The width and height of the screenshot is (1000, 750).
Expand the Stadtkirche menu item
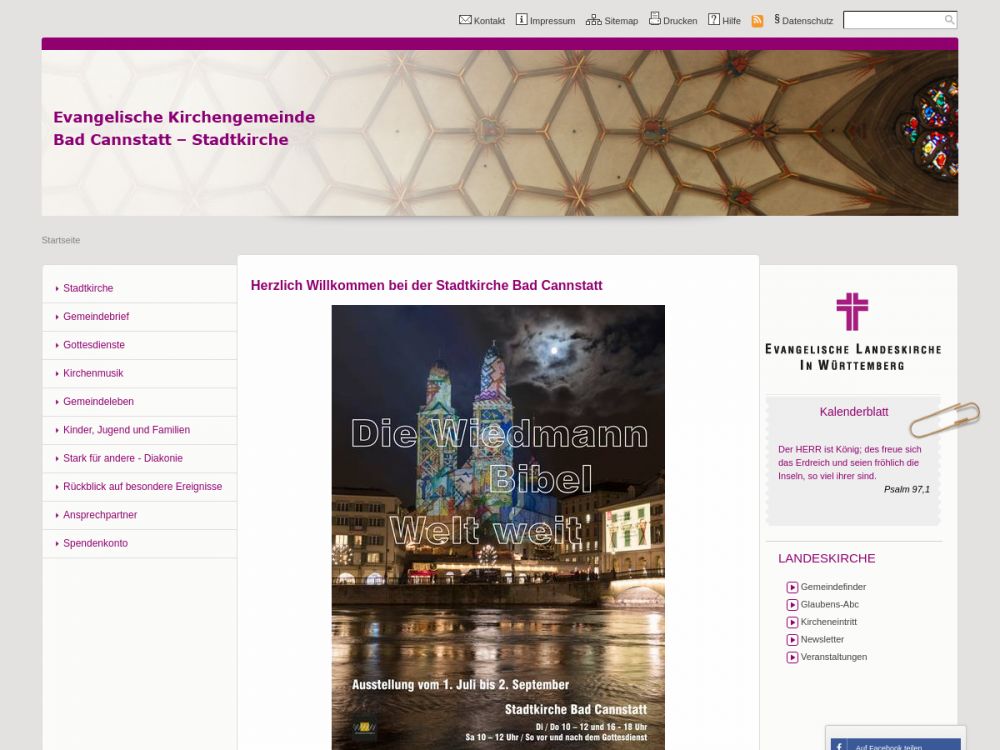pyautogui.click(x=88, y=288)
